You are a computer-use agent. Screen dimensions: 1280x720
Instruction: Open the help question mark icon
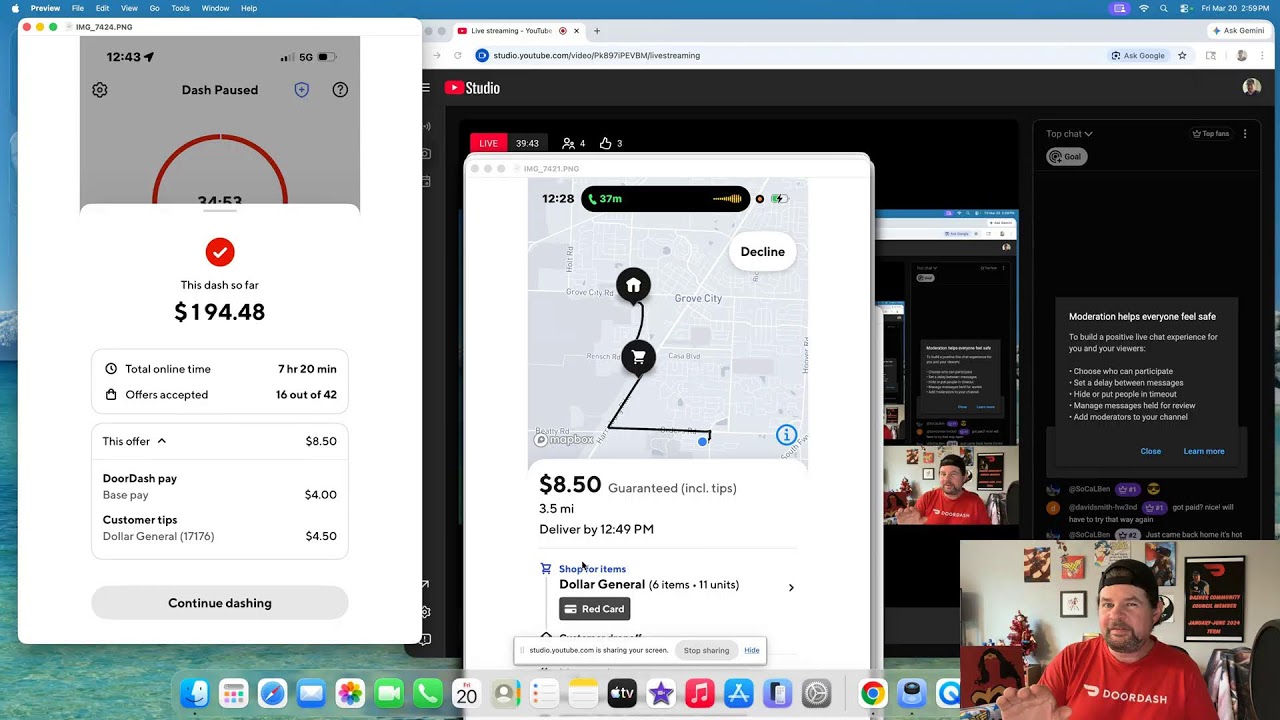coord(340,90)
